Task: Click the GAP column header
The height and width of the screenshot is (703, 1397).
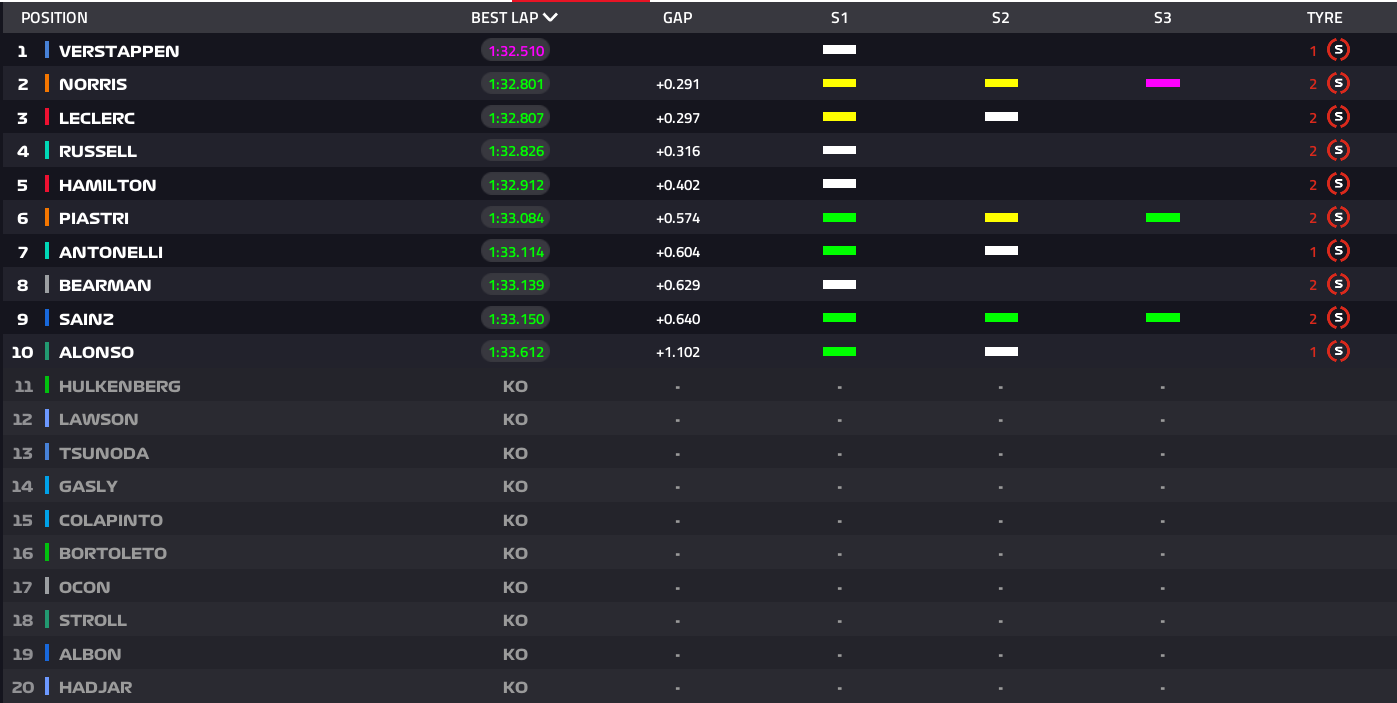Action: (x=677, y=18)
